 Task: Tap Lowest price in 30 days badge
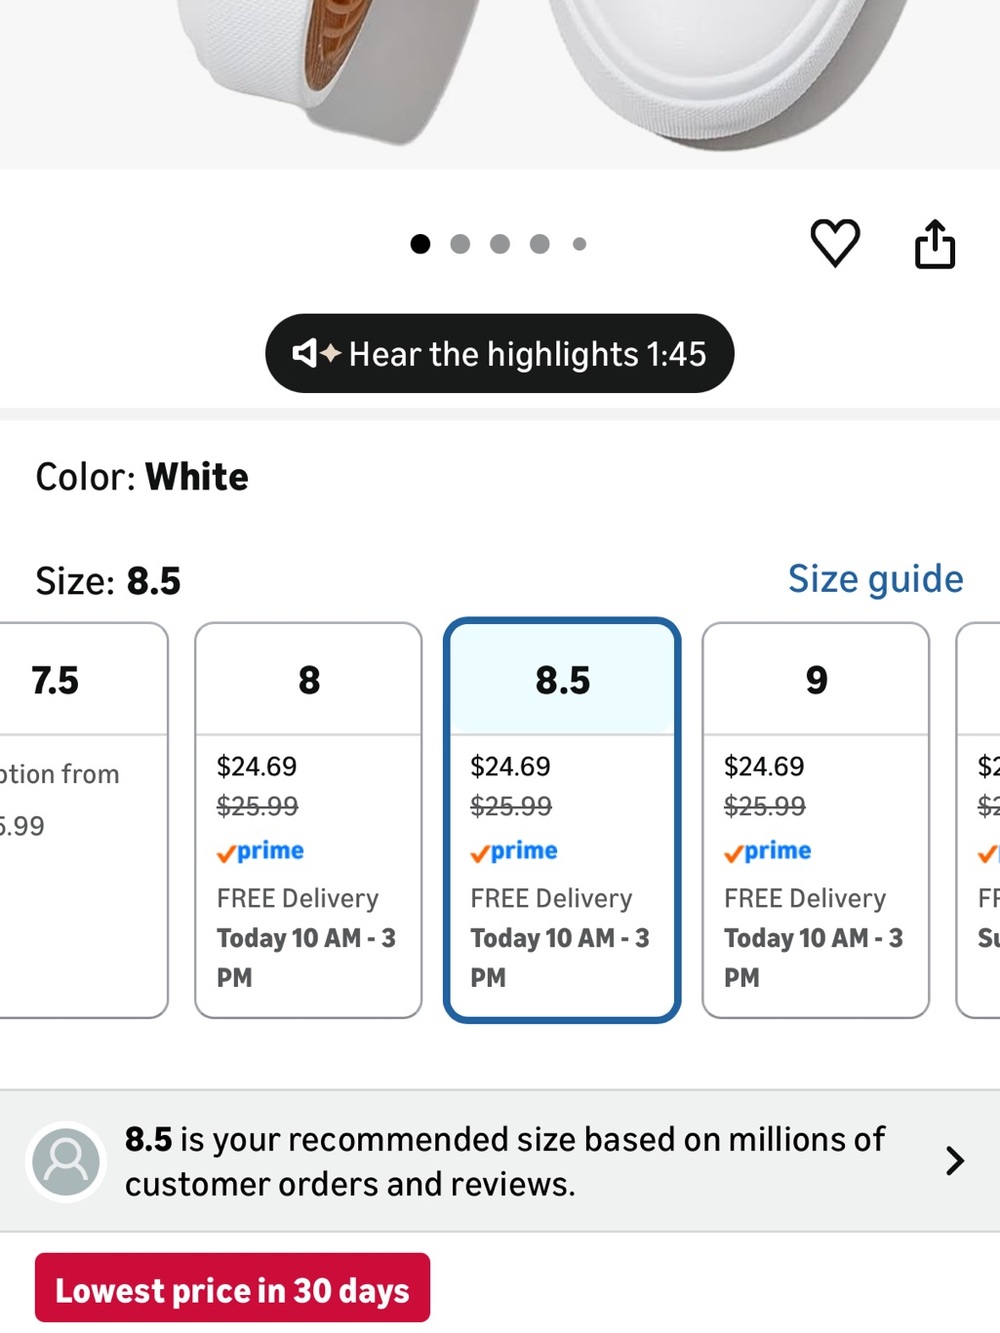coord(232,1288)
